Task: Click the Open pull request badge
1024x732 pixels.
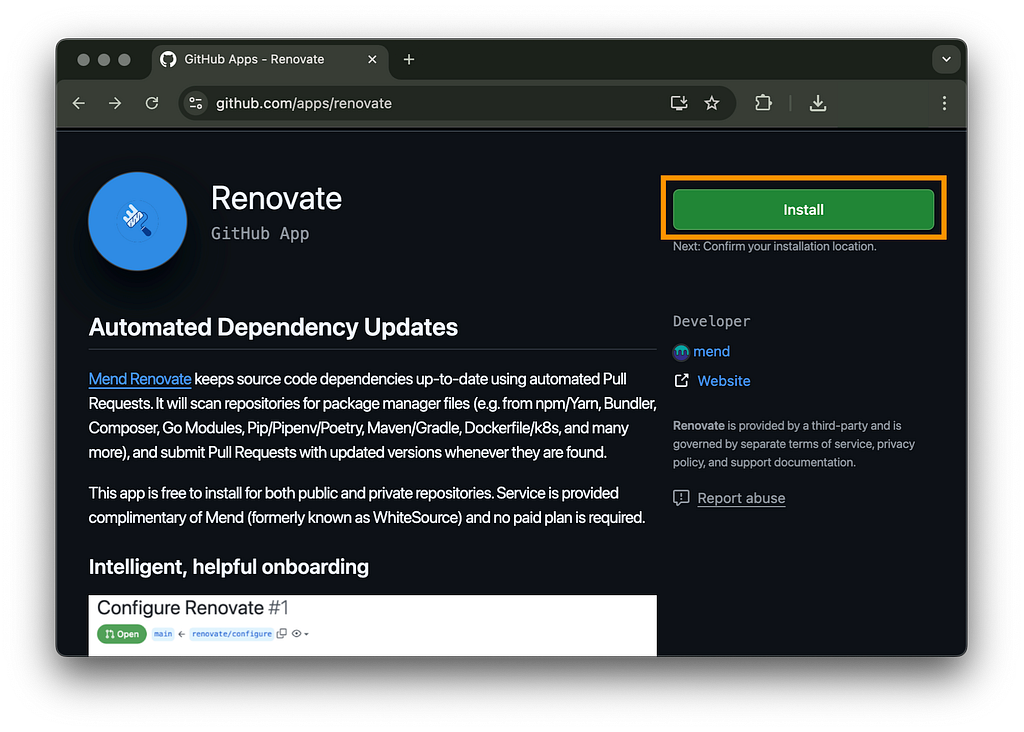Action: pos(121,634)
